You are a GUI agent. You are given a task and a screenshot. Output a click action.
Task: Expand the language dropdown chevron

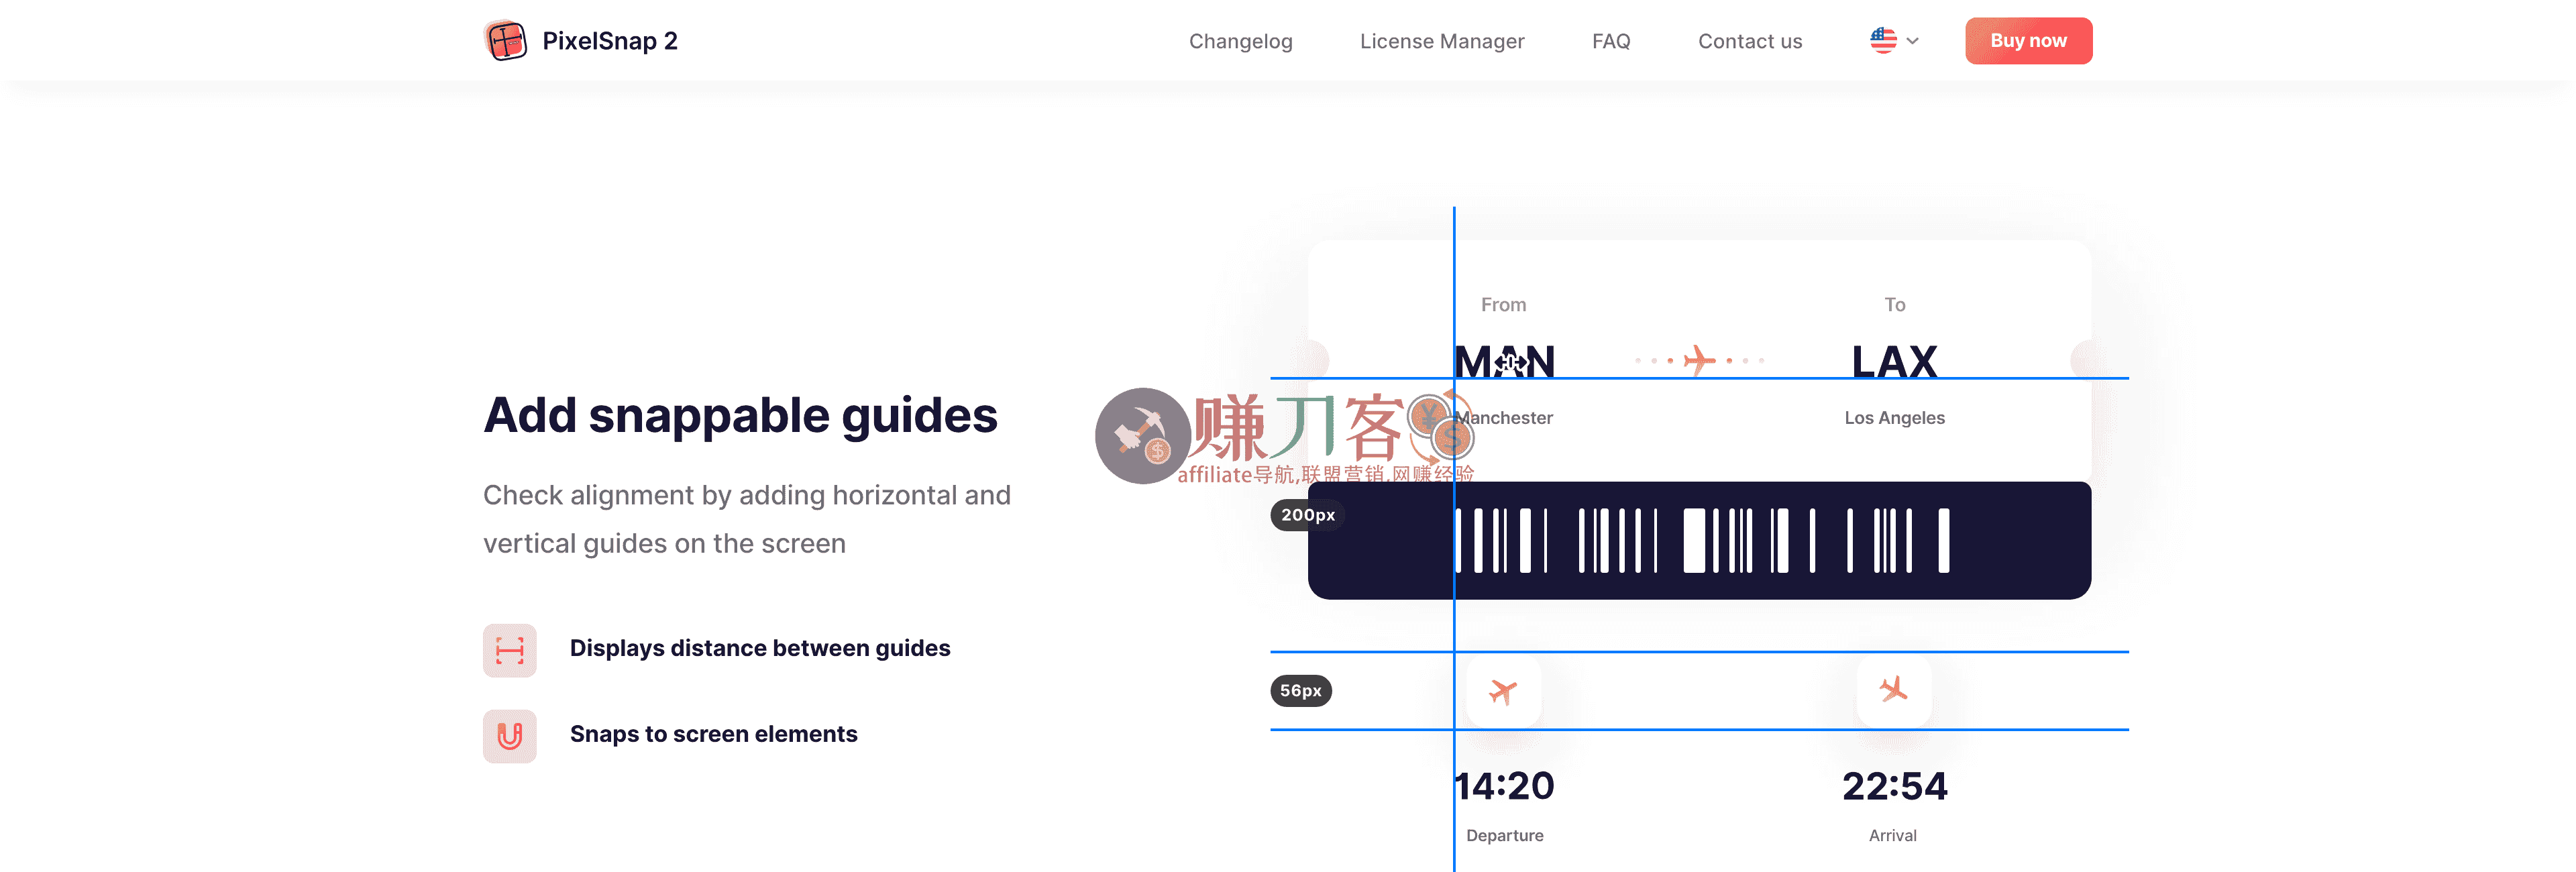[1913, 41]
